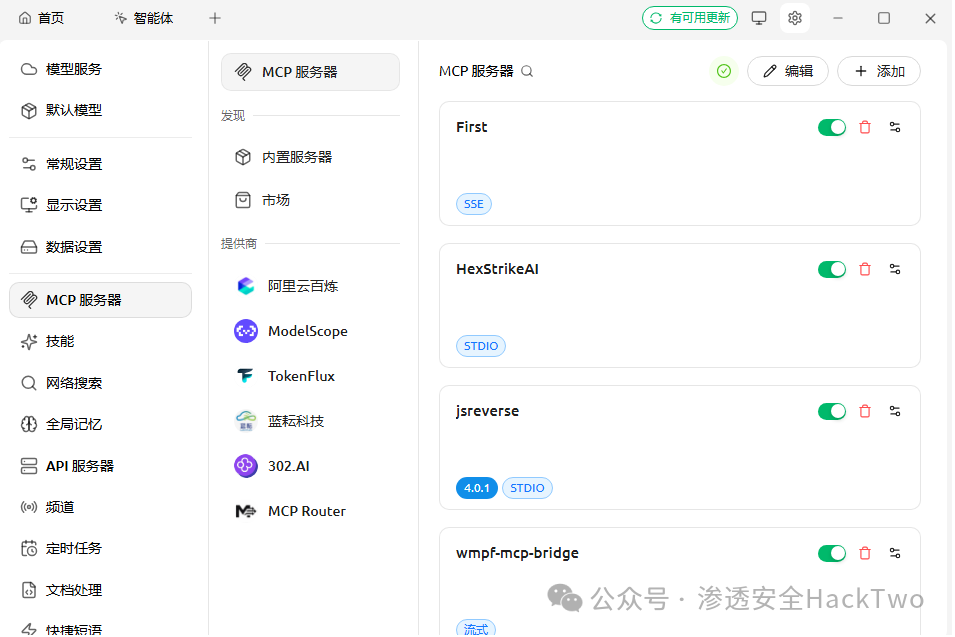The height and width of the screenshot is (637, 955).
Task: Toggle the First server switch
Action: point(832,127)
